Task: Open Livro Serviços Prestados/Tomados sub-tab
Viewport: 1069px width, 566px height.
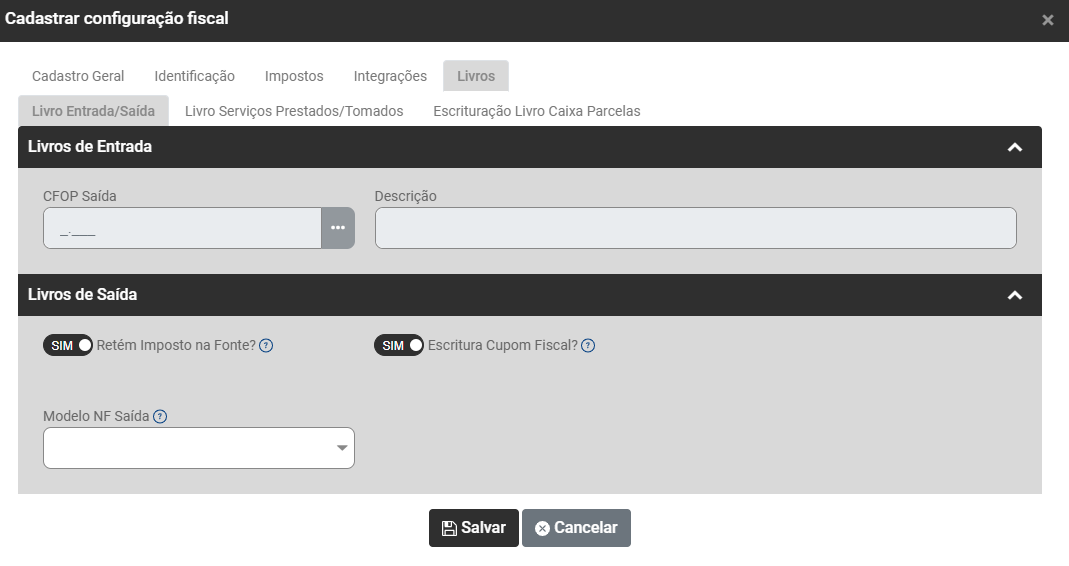Action: pos(294,111)
